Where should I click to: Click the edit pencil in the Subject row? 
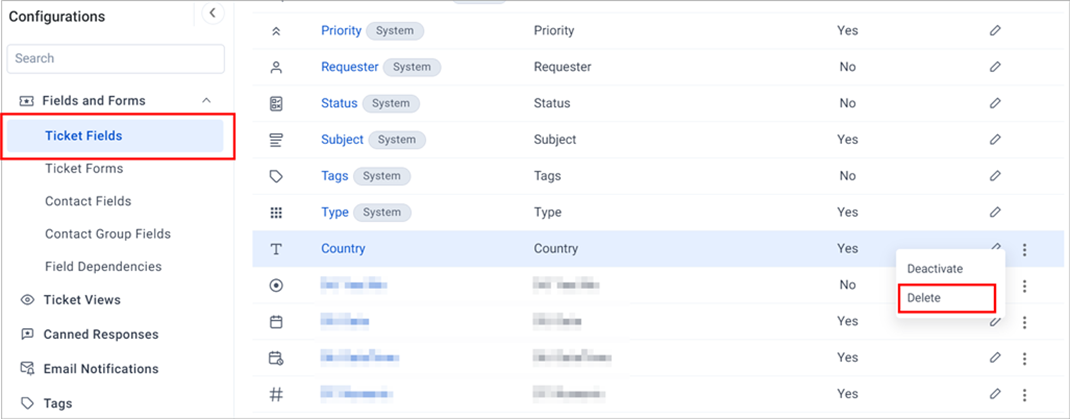coord(995,139)
